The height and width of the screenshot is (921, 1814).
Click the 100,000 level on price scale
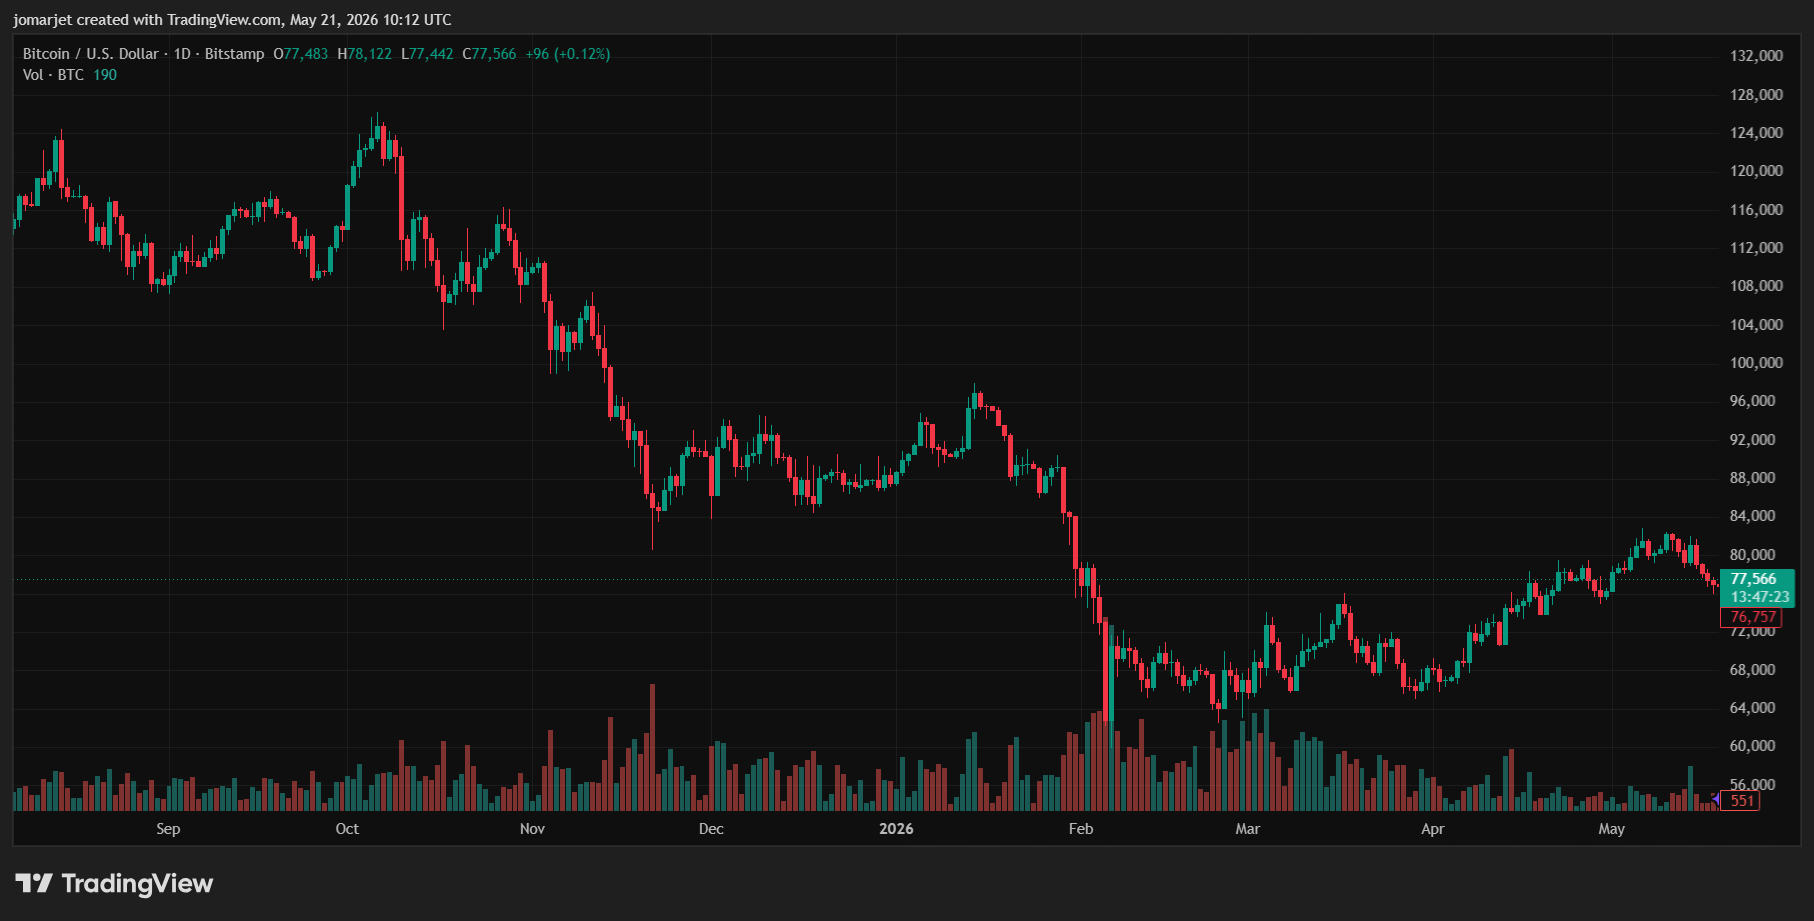pyautogui.click(x=1756, y=363)
